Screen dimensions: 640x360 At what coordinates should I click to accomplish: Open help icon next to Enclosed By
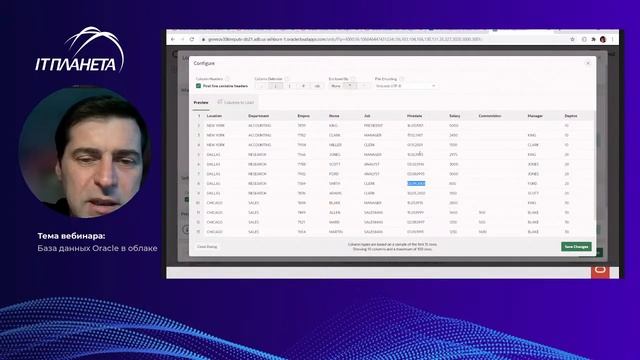[x=353, y=79]
